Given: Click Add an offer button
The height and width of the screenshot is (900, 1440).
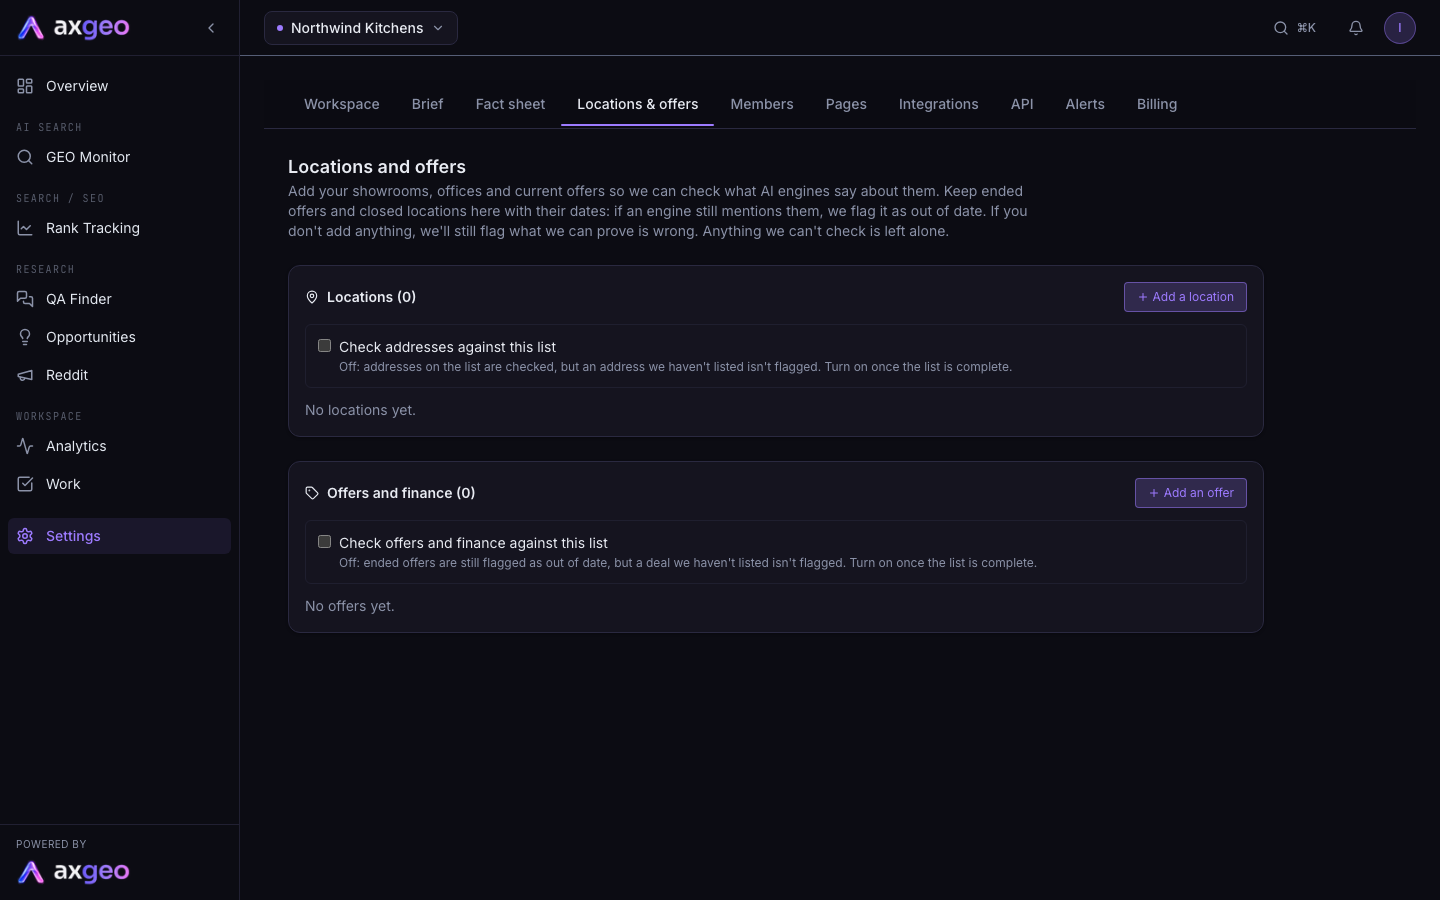Looking at the screenshot, I should pyautogui.click(x=1191, y=493).
